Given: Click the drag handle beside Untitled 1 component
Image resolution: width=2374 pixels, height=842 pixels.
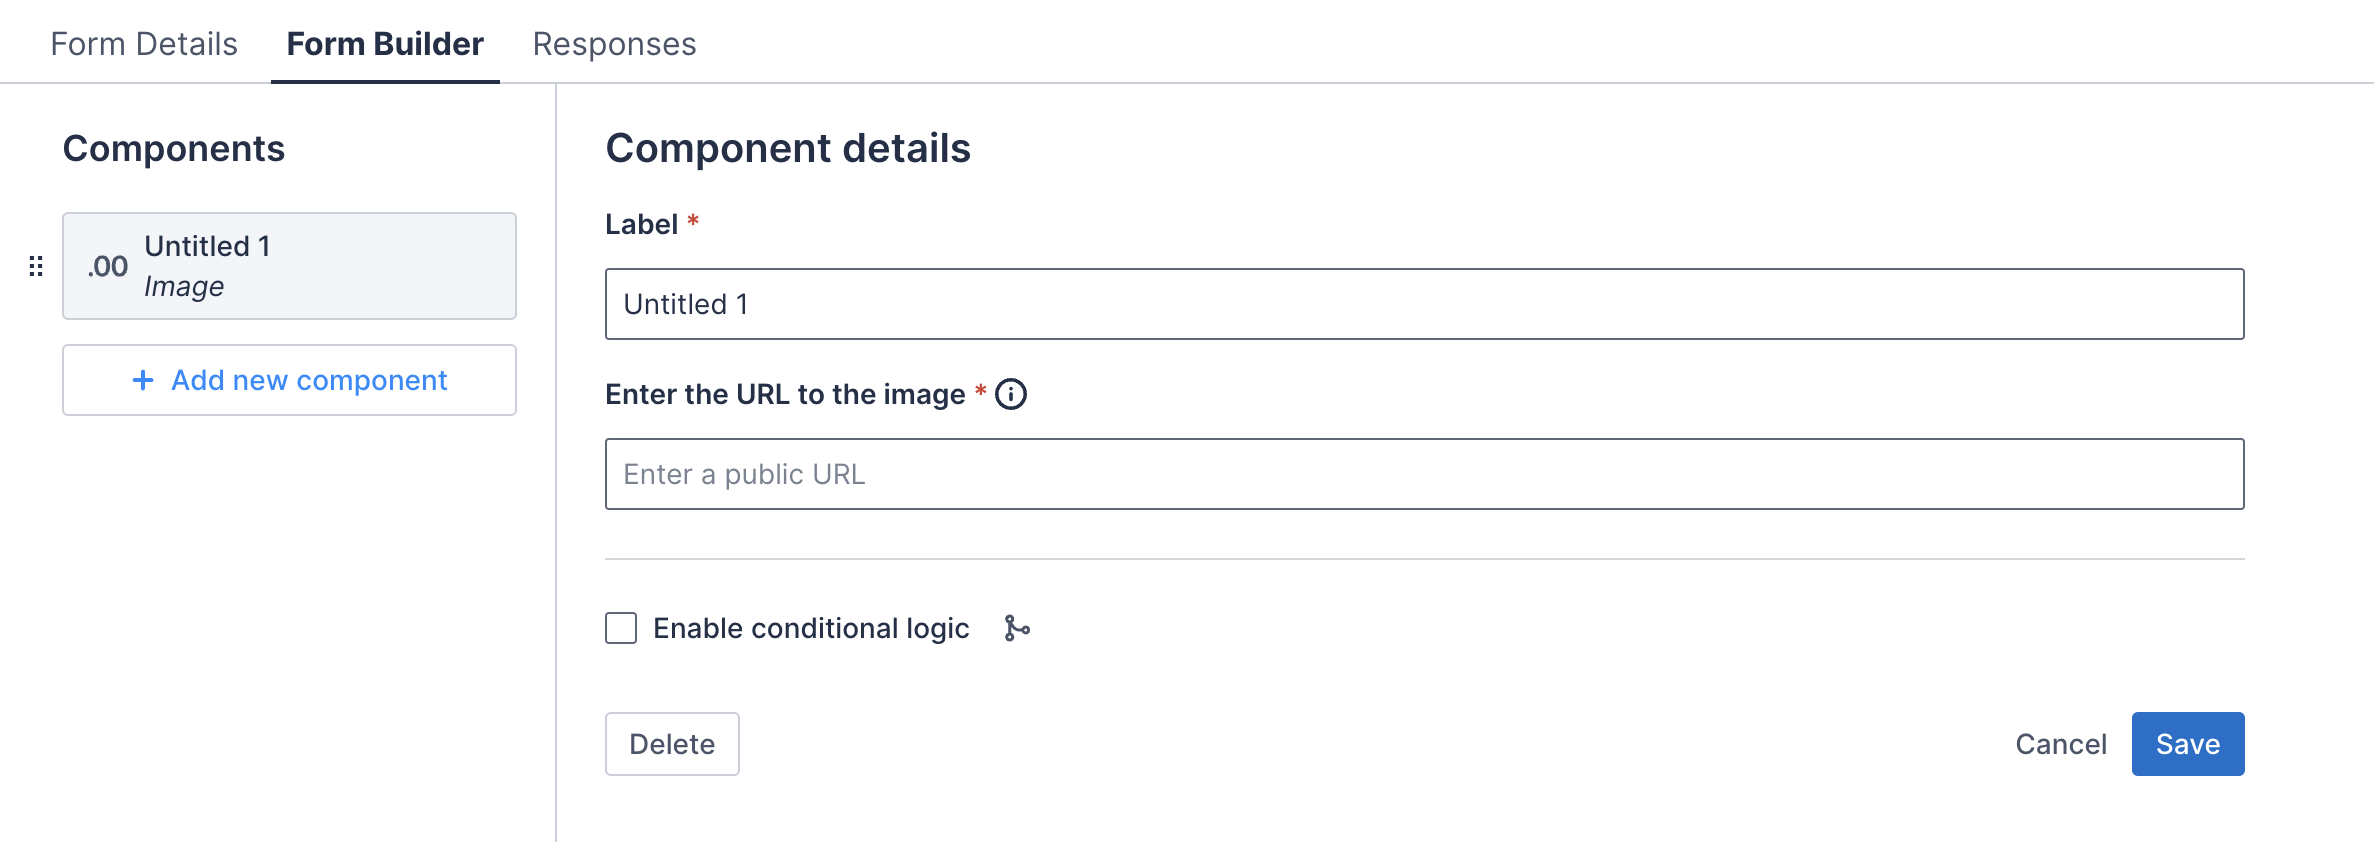Looking at the screenshot, I should tap(37, 266).
